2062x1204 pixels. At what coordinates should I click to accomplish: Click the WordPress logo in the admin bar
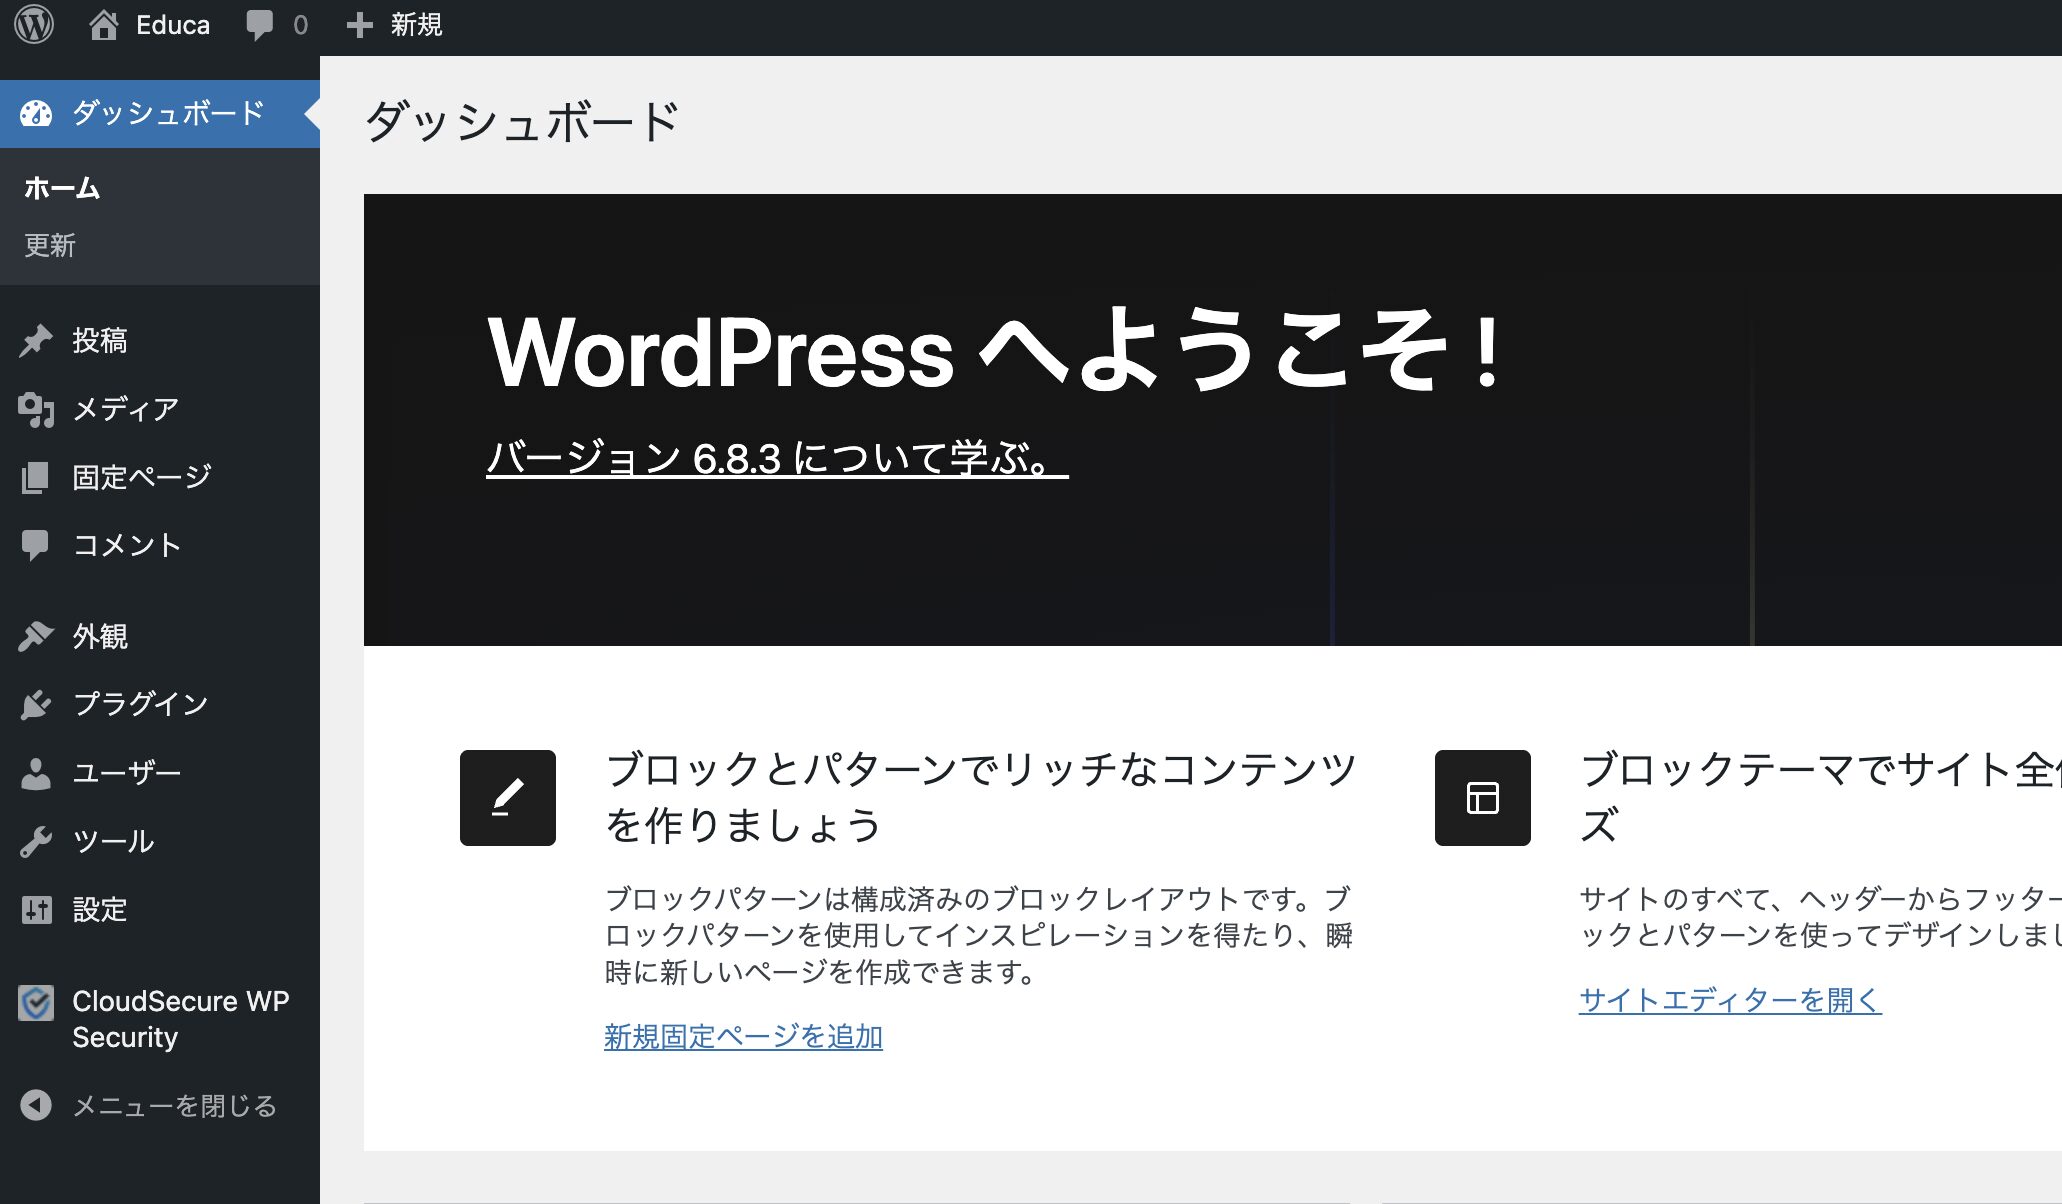coord(36,25)
